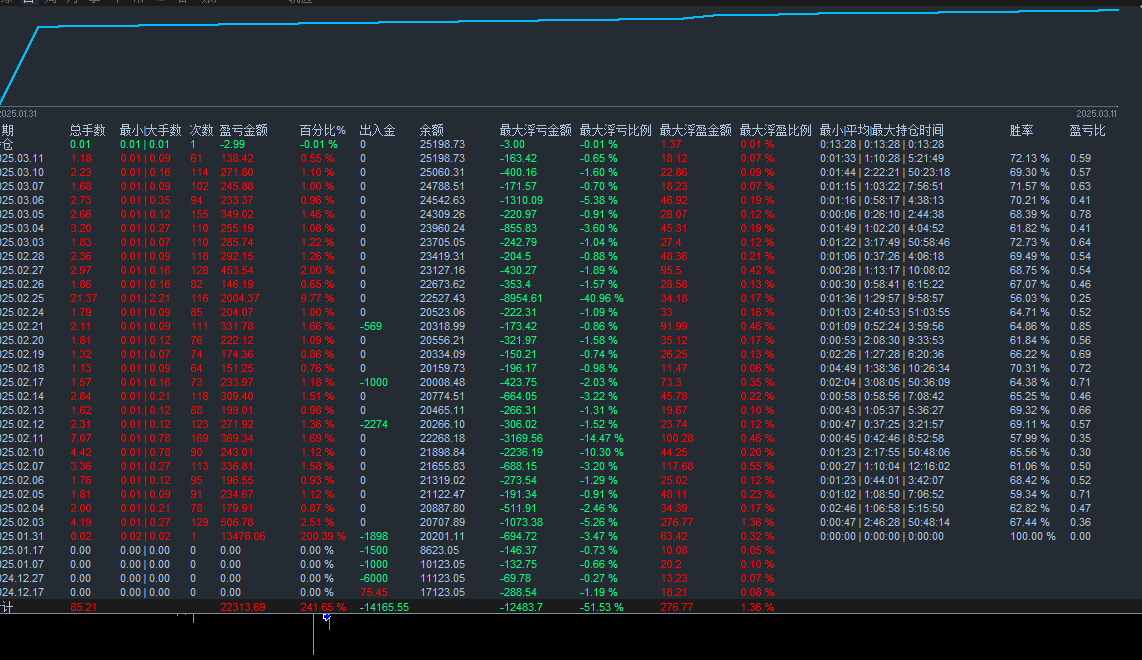Click the 次数 column header

(x=201, y=130)
